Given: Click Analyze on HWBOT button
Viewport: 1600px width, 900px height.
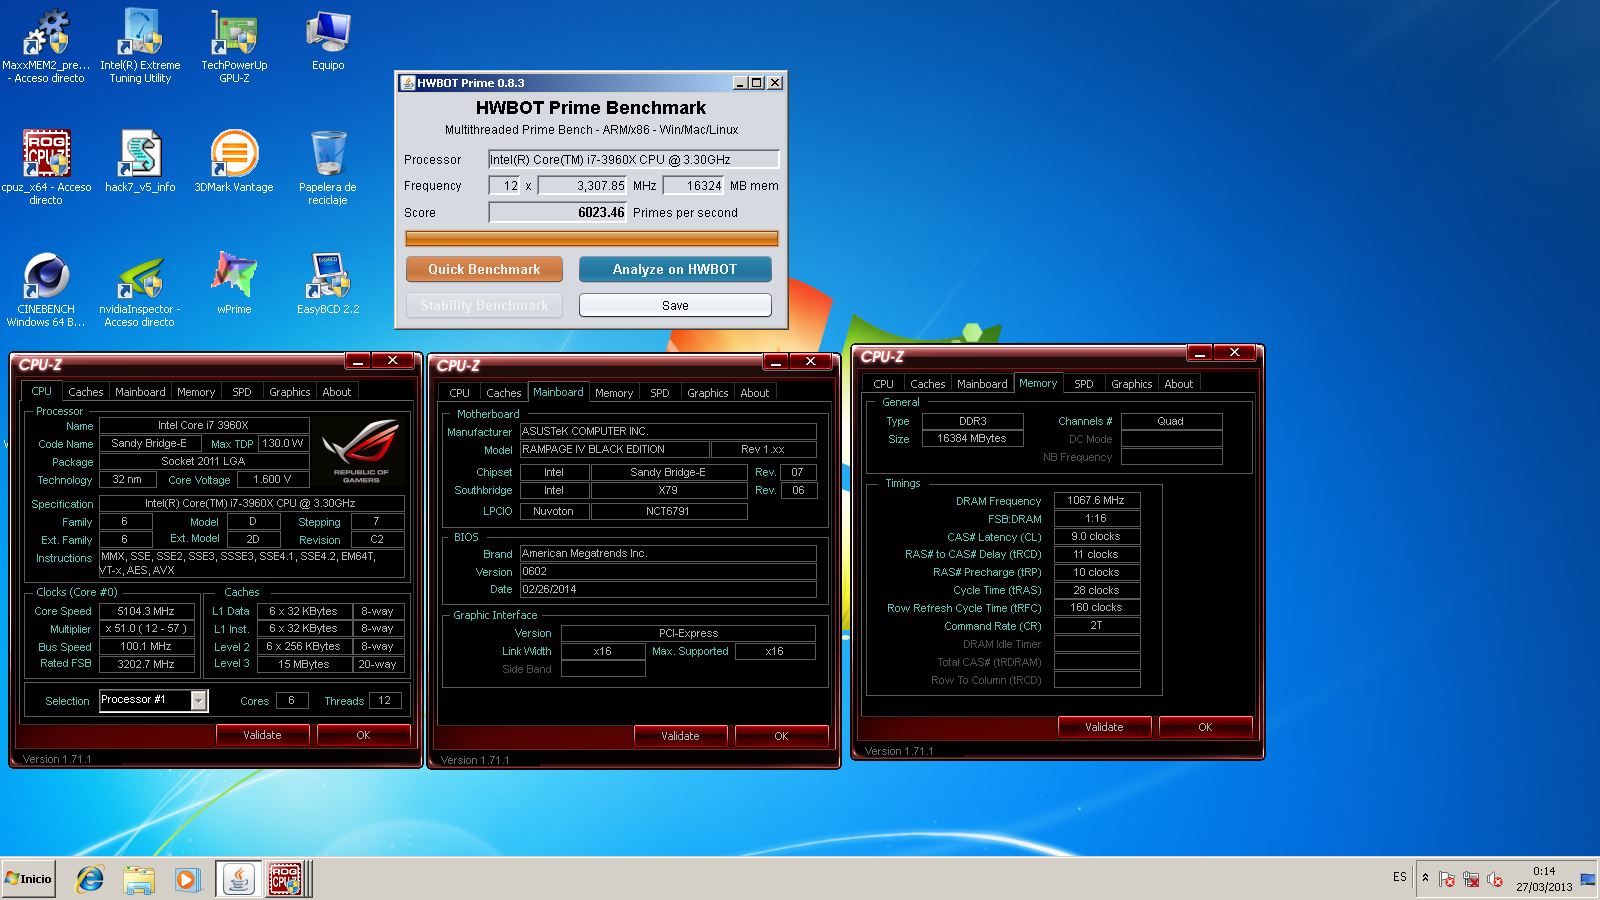Looking at the screenshot, I should click(x=675, y=269).
